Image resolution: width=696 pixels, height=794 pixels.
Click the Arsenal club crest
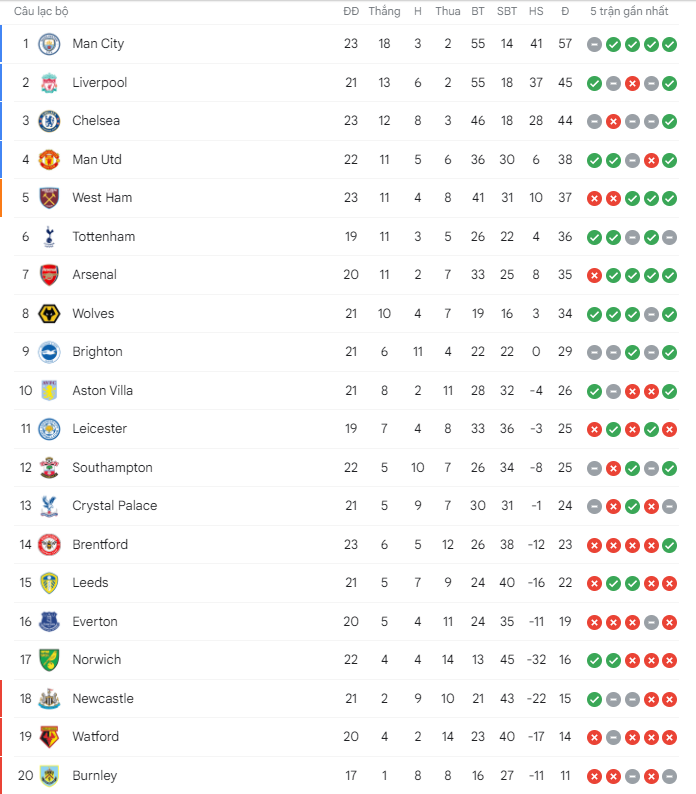pos(49,275)
